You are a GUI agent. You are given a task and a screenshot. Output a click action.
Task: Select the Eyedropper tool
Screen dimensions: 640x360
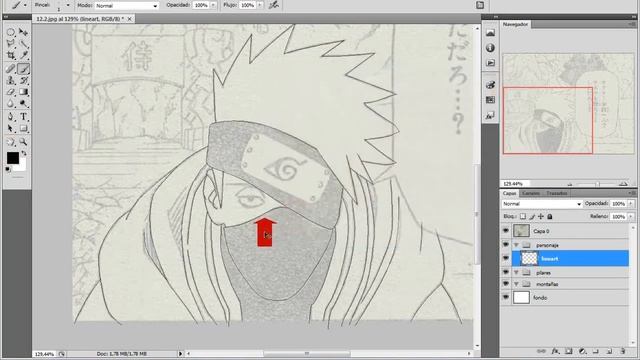pos(23,55)
